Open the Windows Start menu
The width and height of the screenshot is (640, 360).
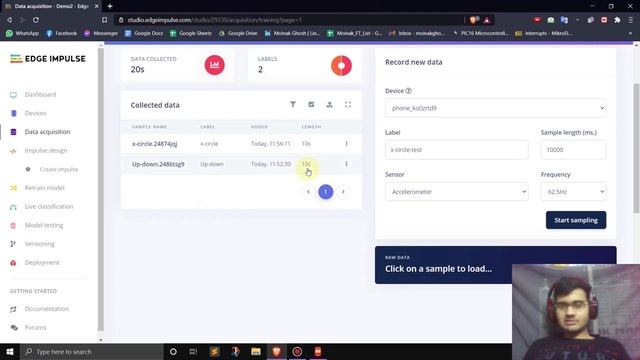[10, 351]
